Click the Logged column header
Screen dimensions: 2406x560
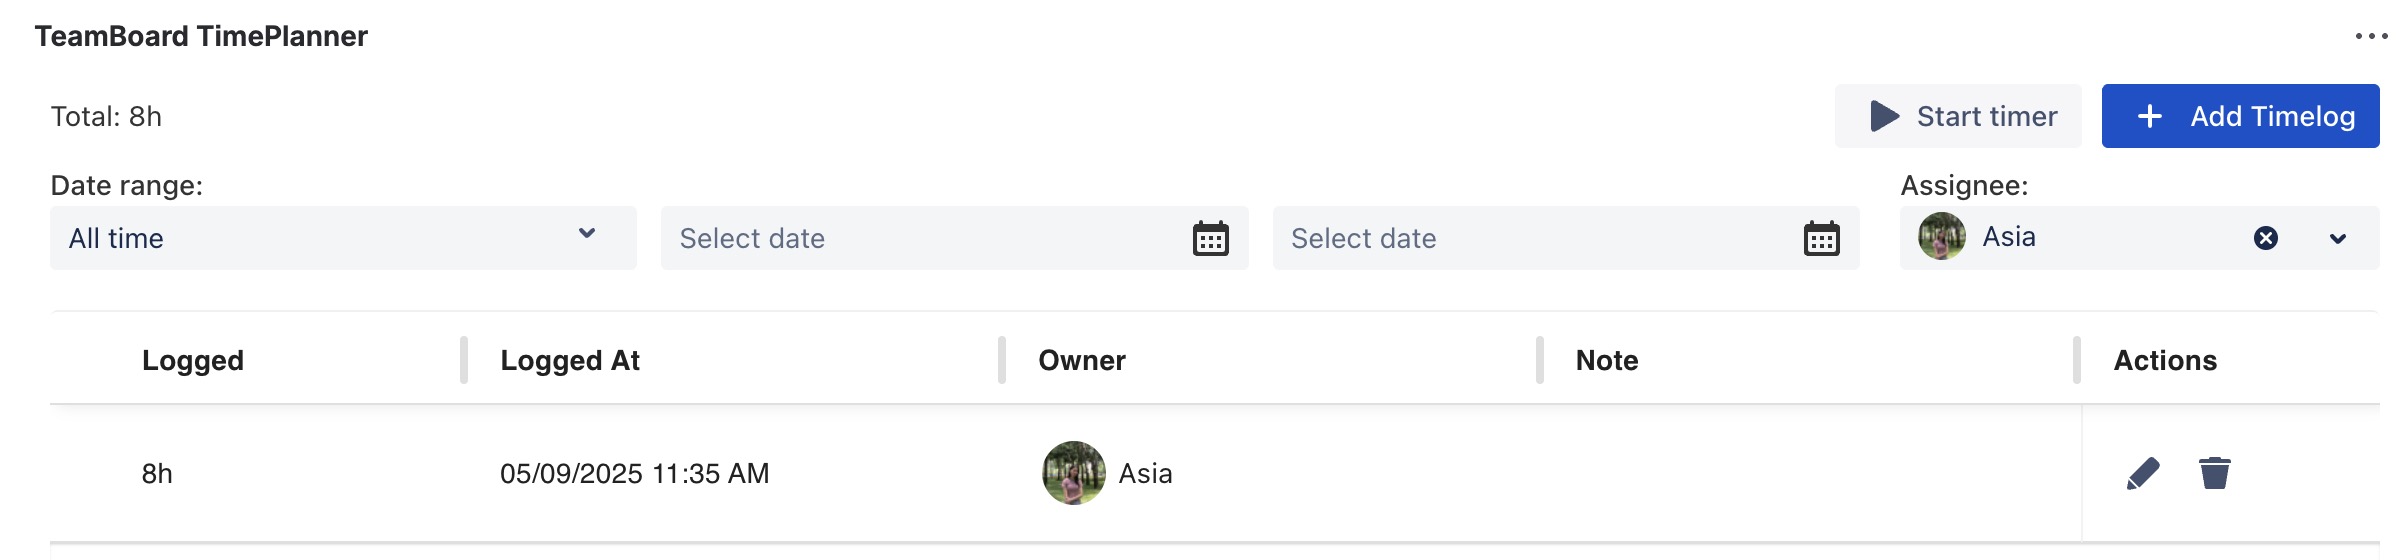pos(193,360)
